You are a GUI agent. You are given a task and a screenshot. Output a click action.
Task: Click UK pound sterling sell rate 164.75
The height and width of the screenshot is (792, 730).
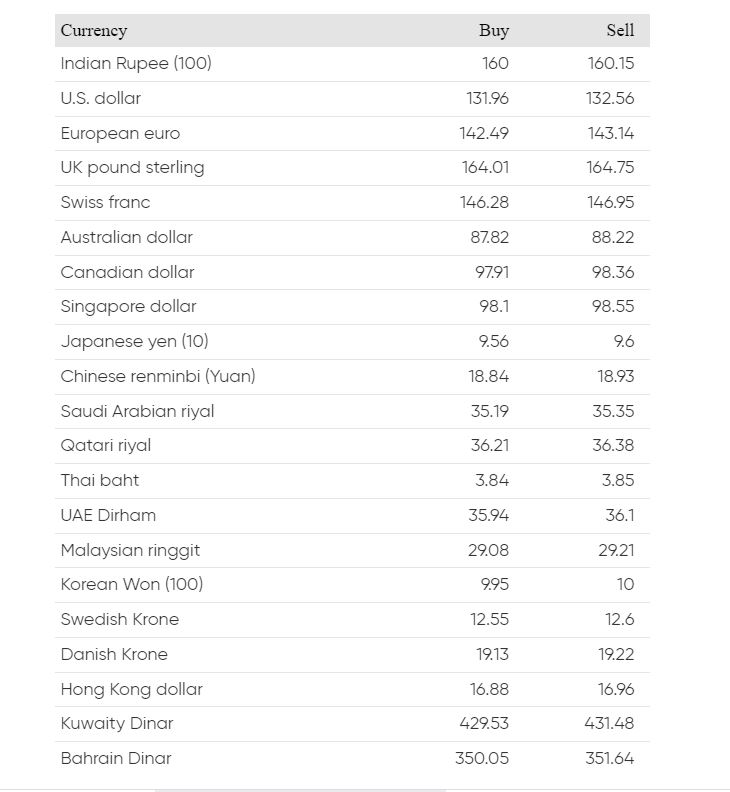(610, 167)
